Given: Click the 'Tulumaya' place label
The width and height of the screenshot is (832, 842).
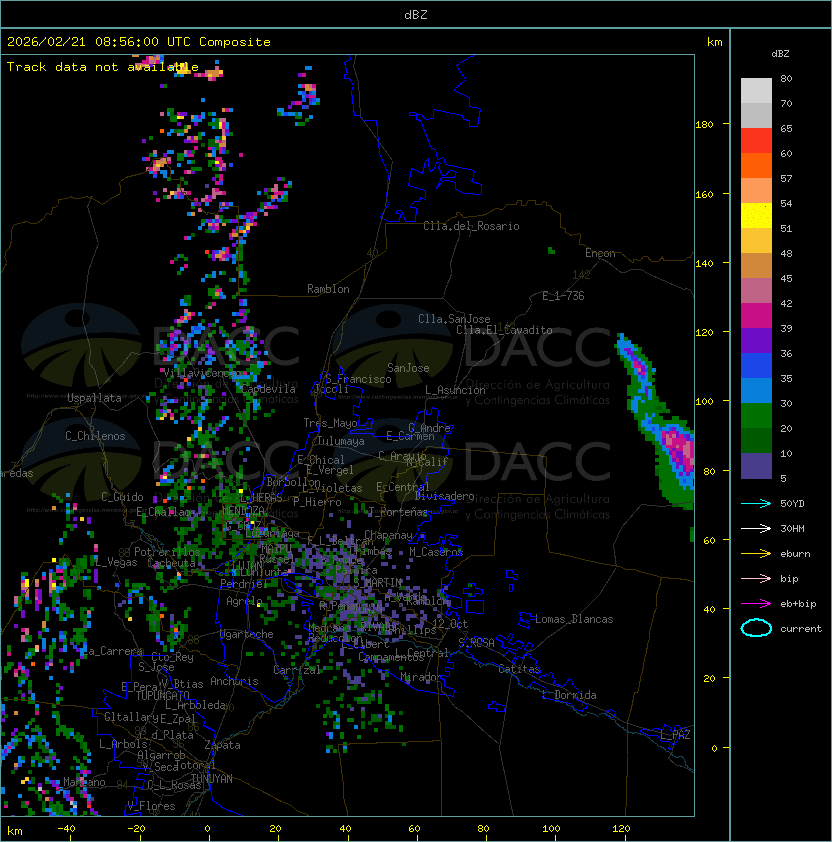Looking at the screenshot, I should tap(341, 441).
